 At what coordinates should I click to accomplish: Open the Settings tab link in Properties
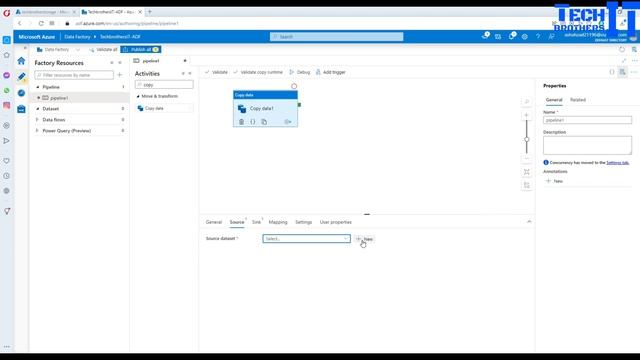point(617,162)
